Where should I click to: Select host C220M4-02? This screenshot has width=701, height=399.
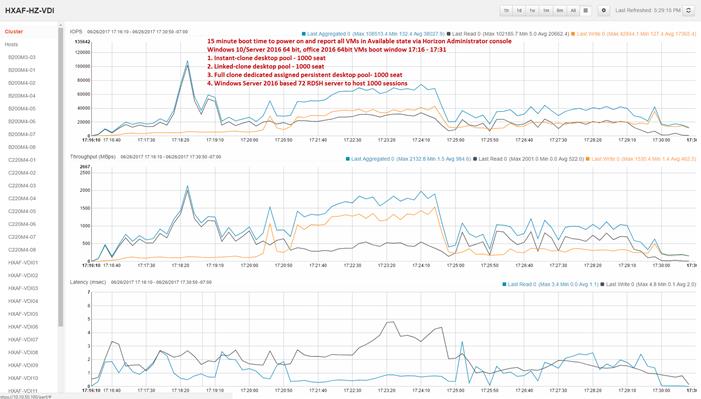(x=22, y=173)
